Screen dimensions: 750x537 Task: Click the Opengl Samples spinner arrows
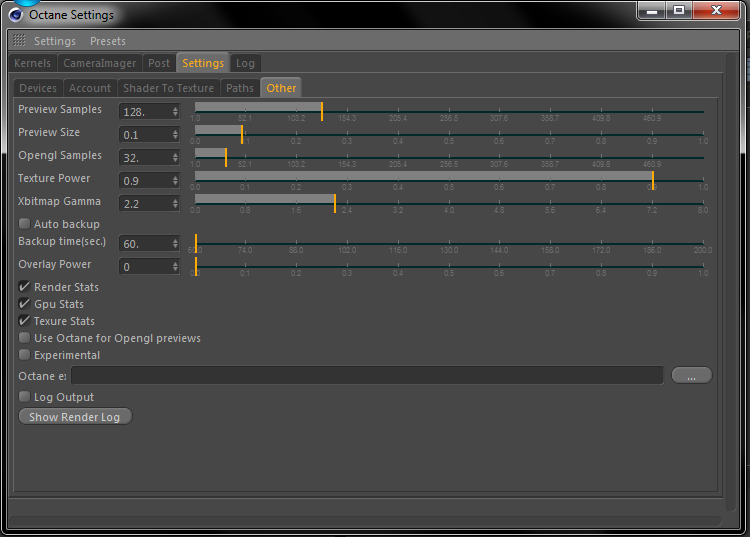(x=176, y=158)
